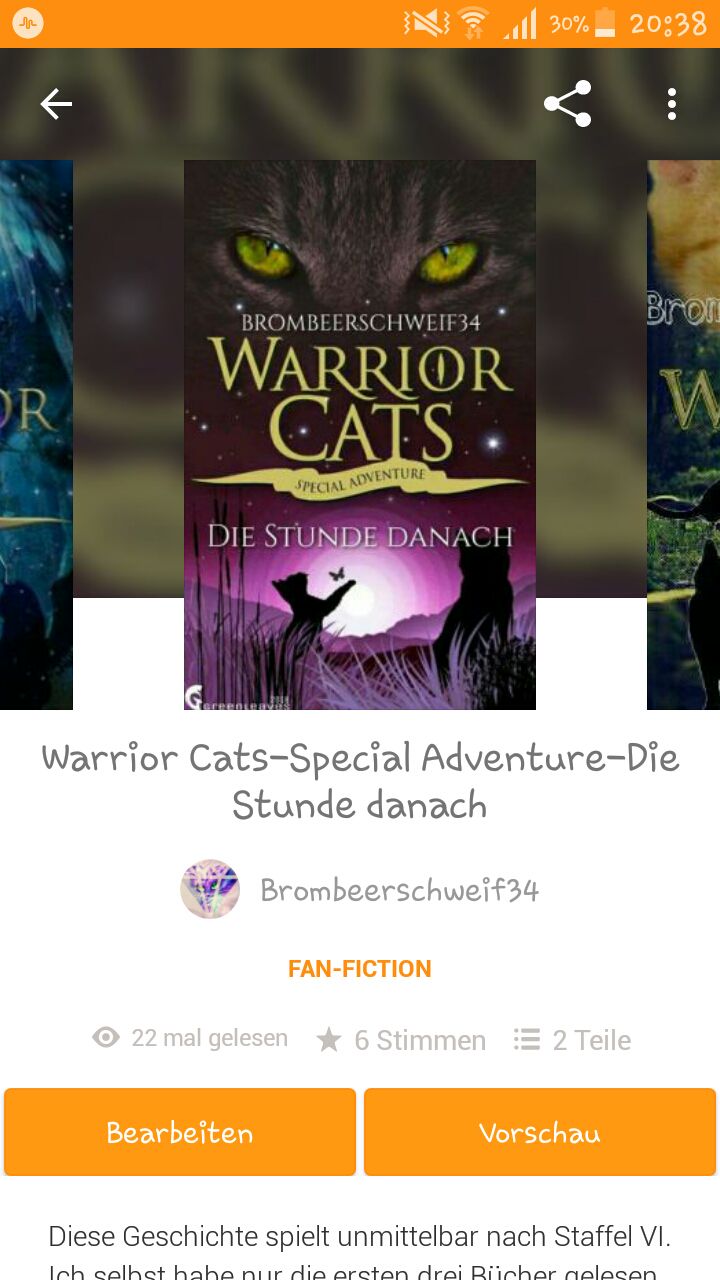Tap the battery indicator in status bar
The height and width of the screenshot is (1280, 720).
pyautogui.click(x=605, y=22)
